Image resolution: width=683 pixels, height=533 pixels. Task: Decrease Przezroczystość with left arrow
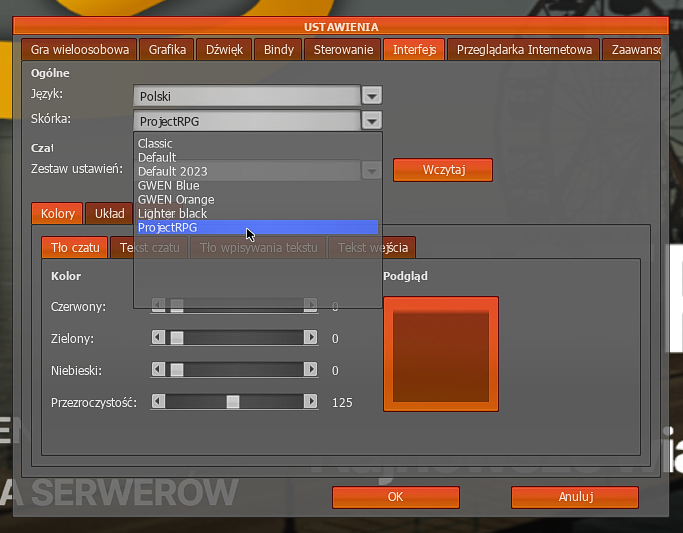pyautogui.click(x=159, y=401)
